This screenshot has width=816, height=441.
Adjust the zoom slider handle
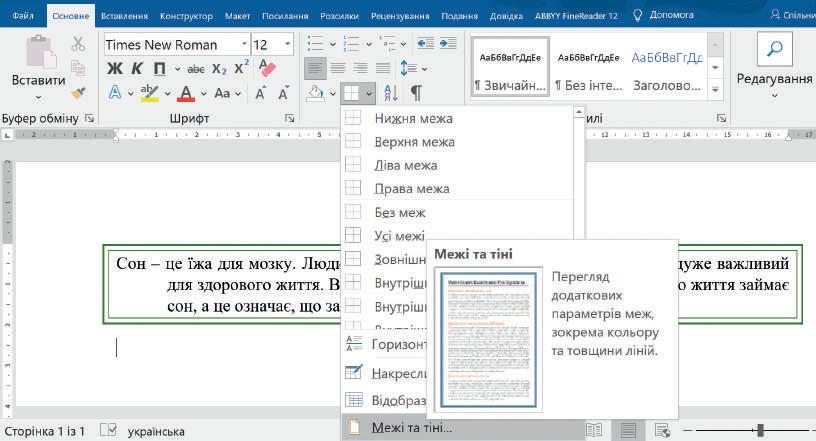point(760,430)
